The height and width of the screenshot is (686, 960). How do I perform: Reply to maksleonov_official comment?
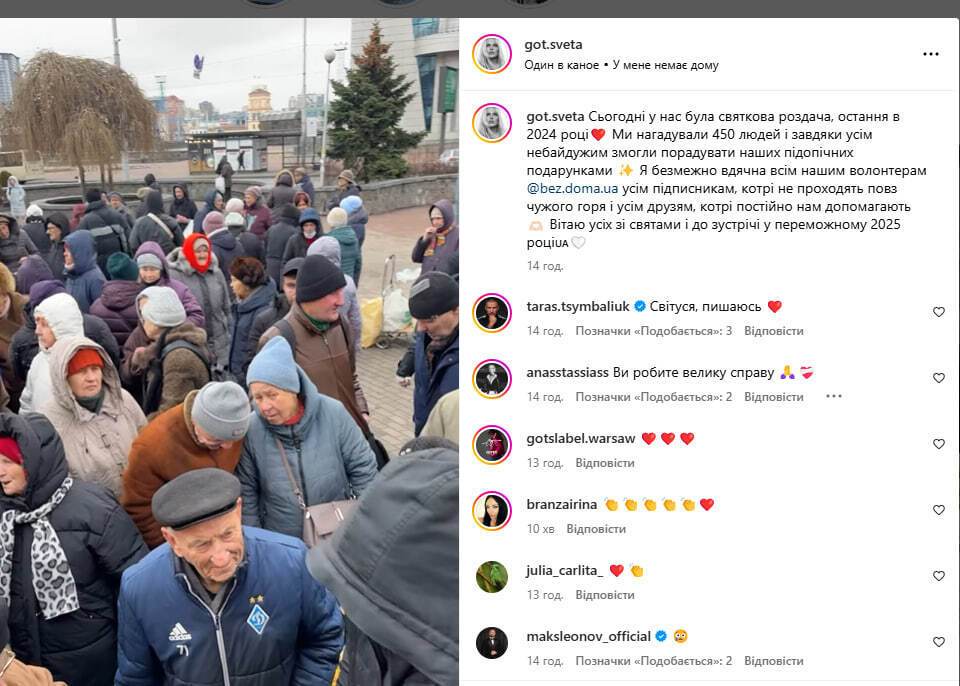(773, 661)
